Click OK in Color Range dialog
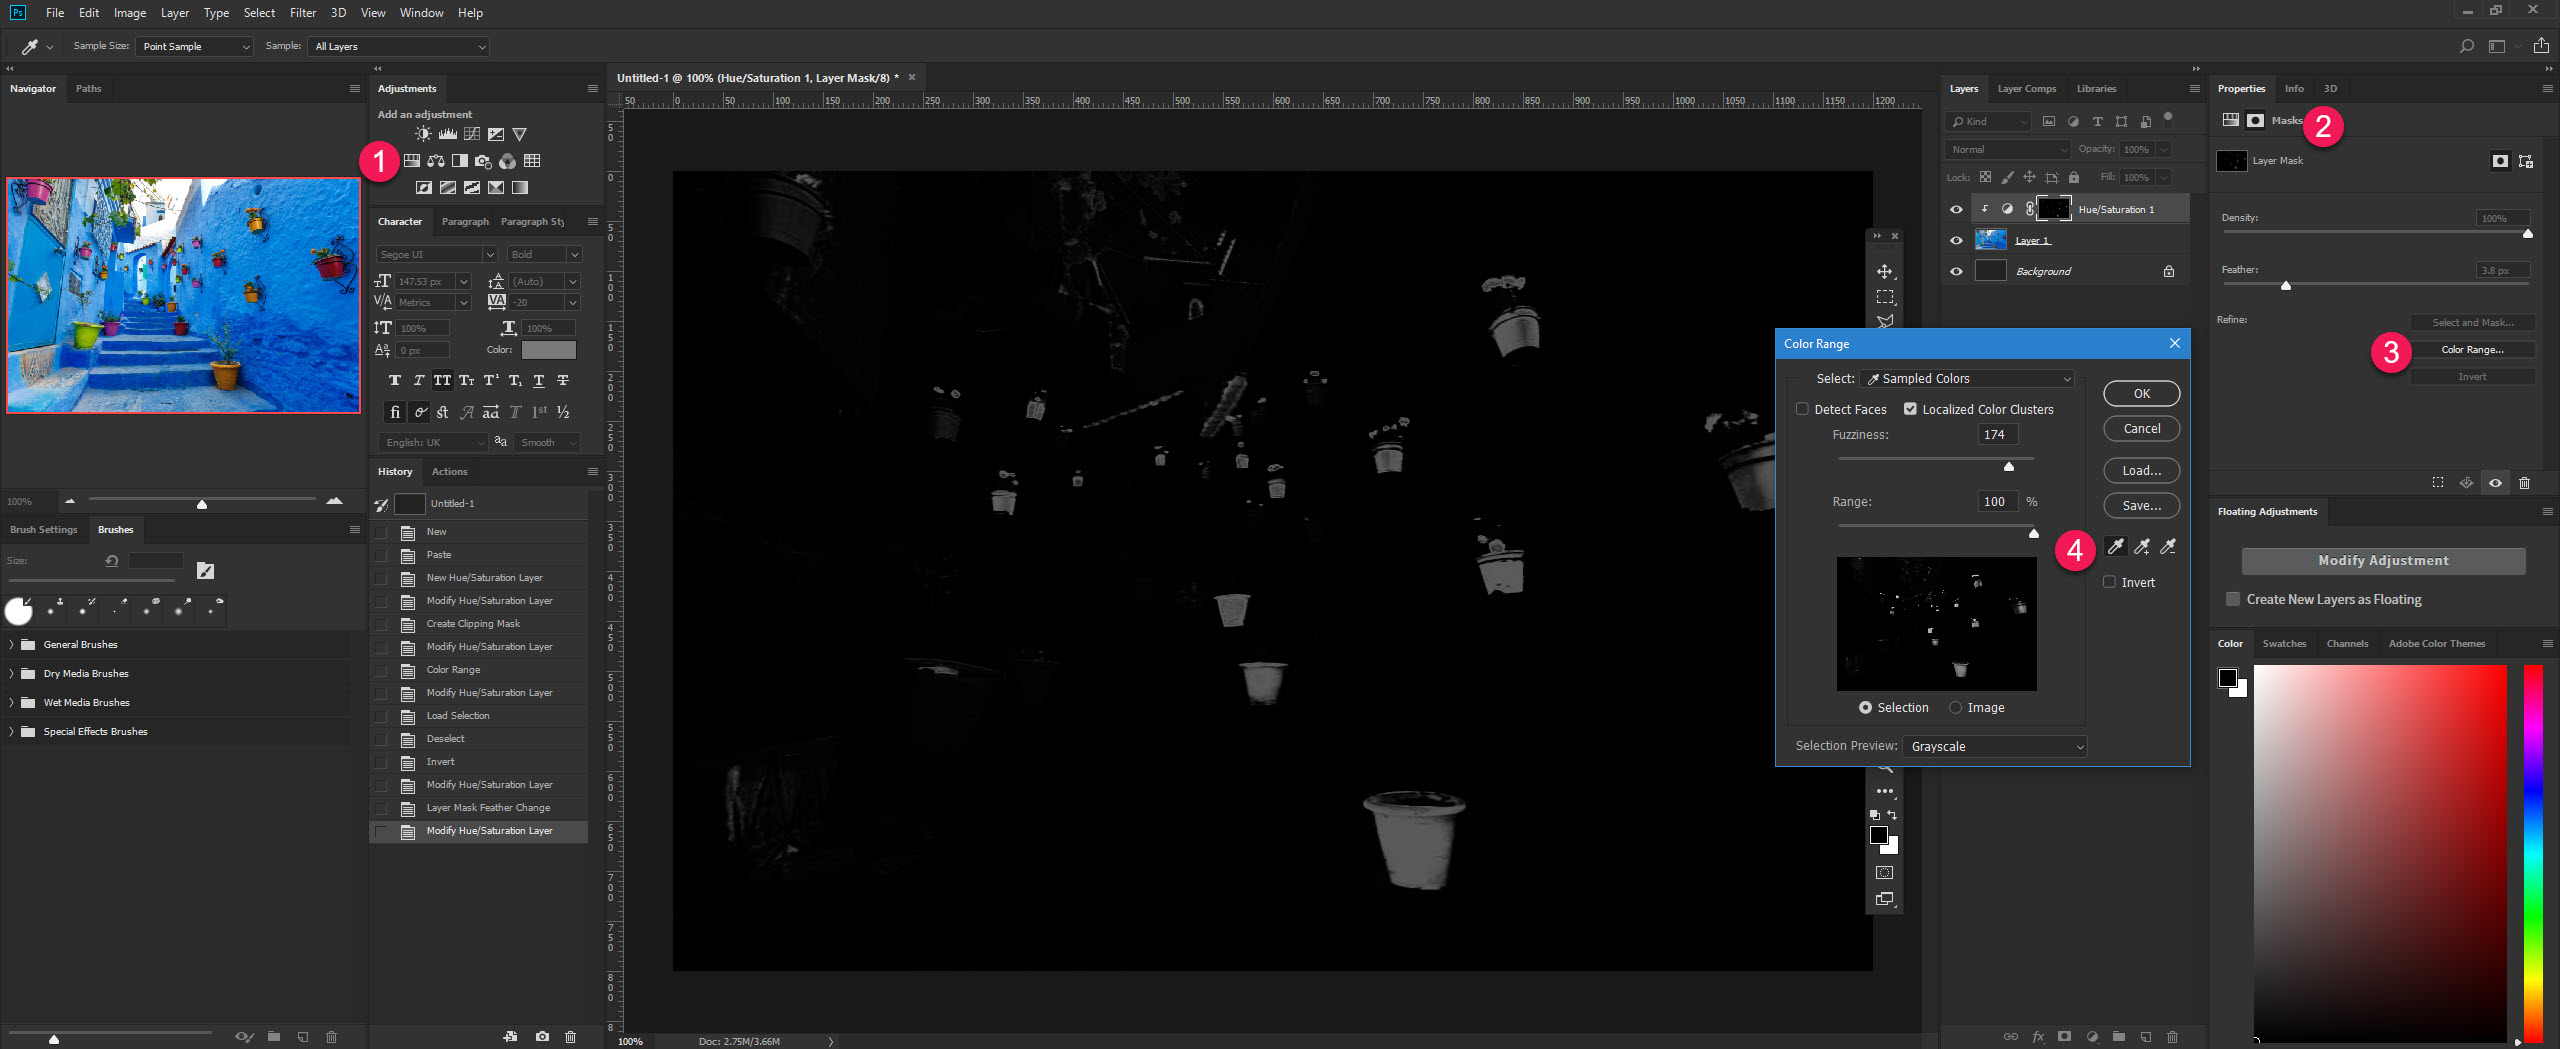Image resolution: width=2560 pixels, height=1049 pixels. (2142, 394)
